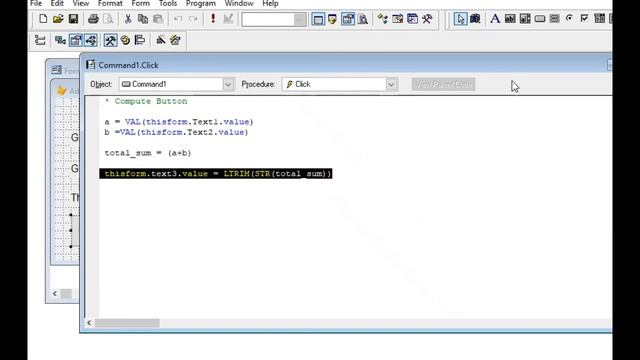Click the Form Builder icon

point(160,40)
